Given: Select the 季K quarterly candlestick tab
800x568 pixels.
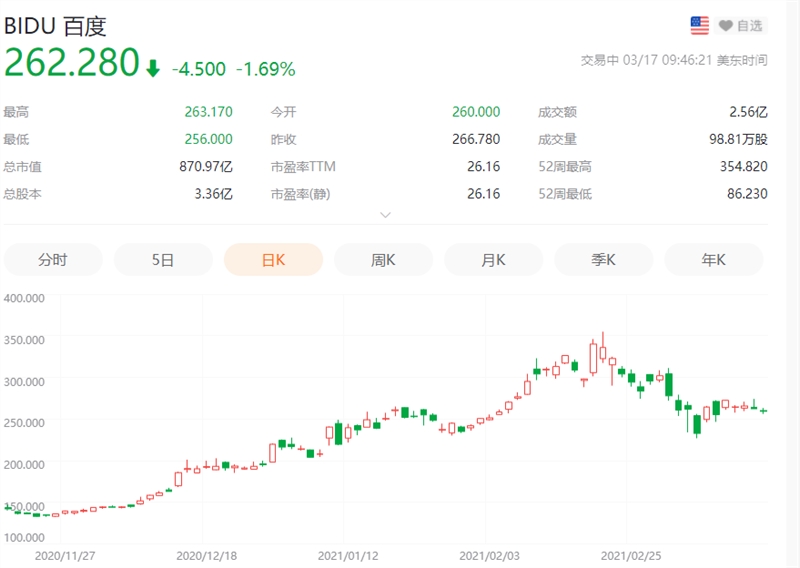Looking at the screenshot, I should point(604,260).
